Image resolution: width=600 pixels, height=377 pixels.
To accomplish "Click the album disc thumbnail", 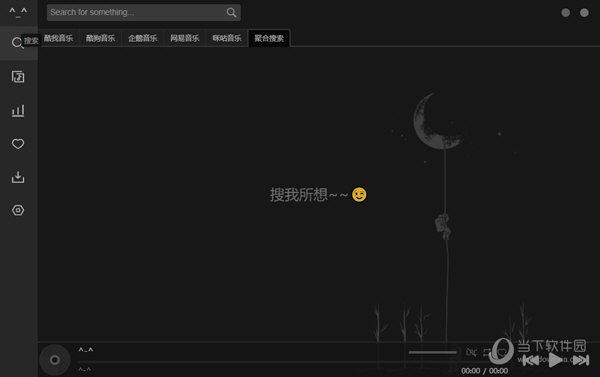I will pos(55,360).
